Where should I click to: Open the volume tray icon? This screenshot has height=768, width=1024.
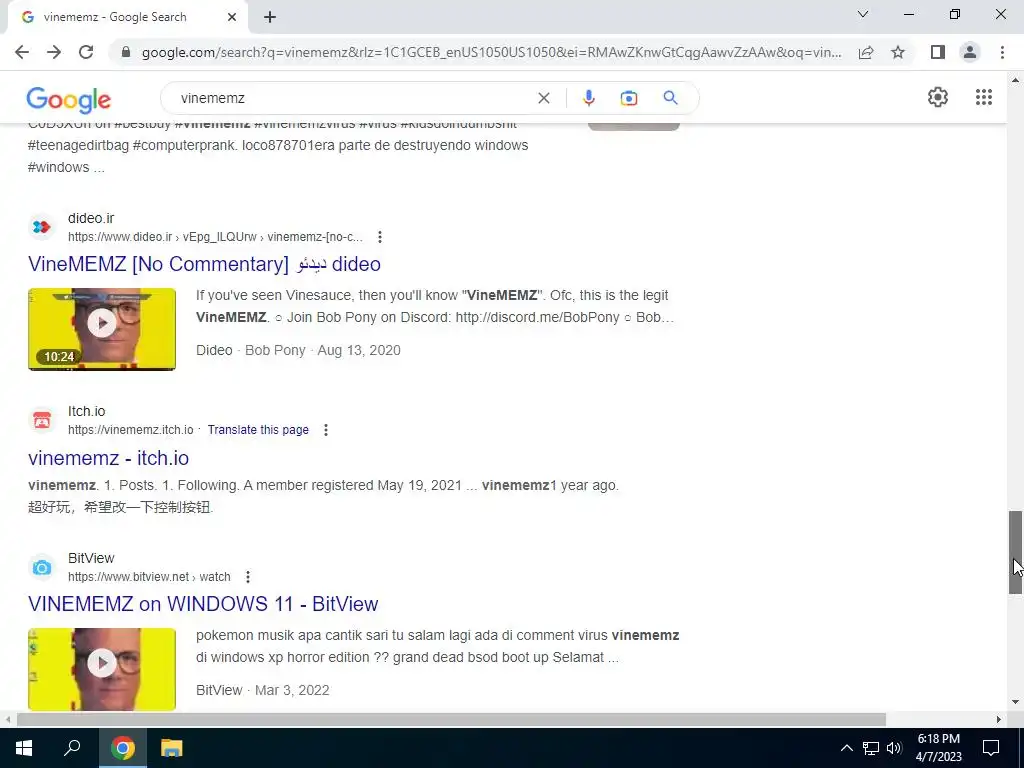coord(894,748)
